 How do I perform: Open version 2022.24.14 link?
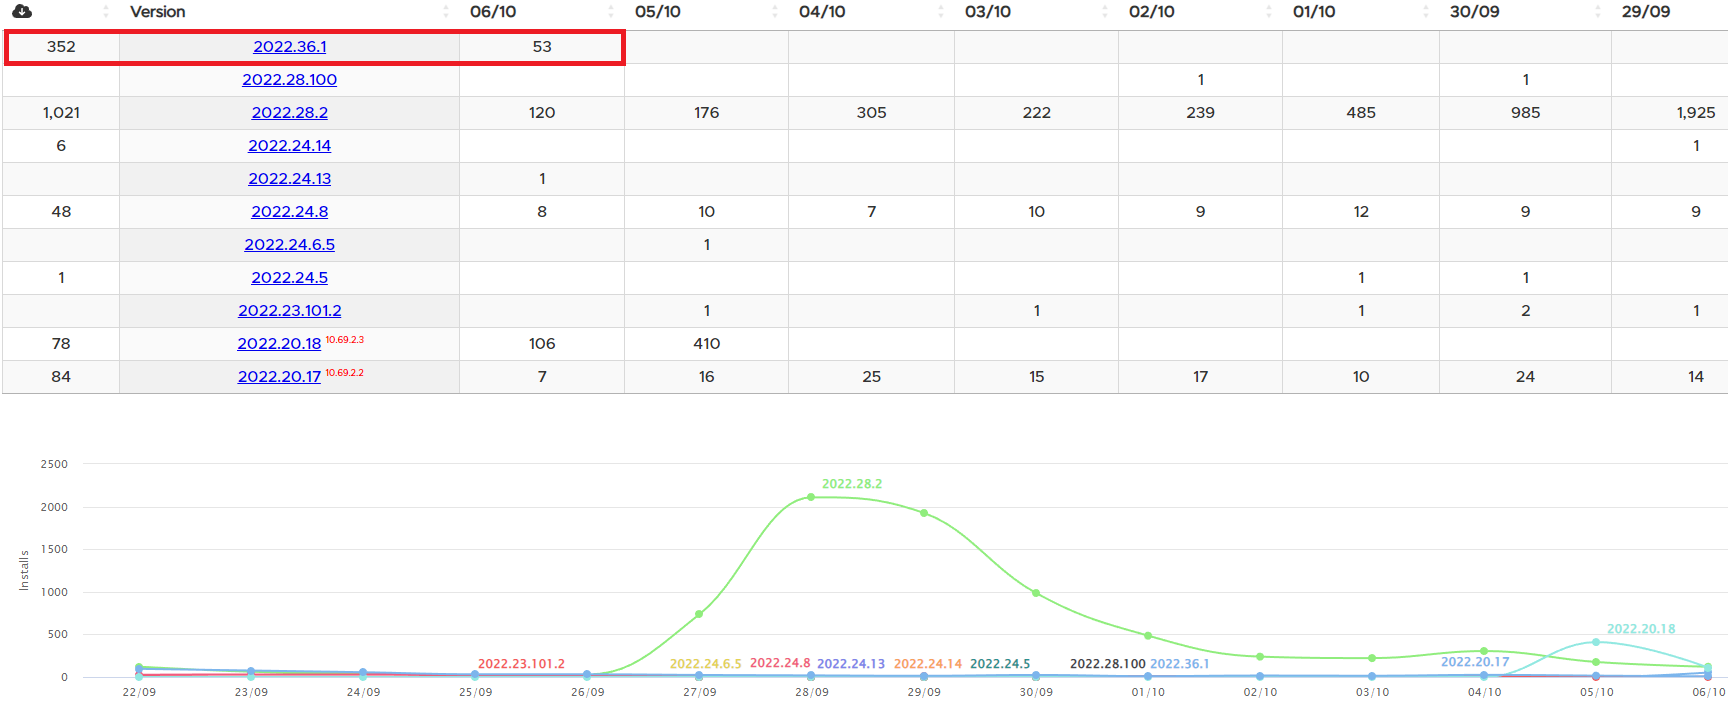tap(289, 146)
